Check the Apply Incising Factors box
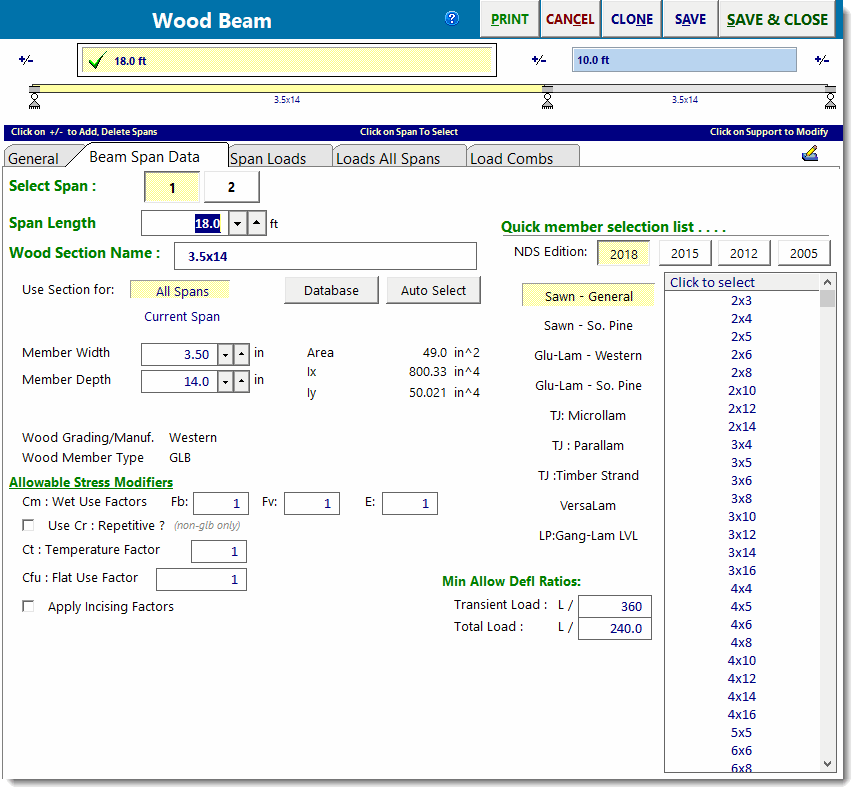 (28, 606)
